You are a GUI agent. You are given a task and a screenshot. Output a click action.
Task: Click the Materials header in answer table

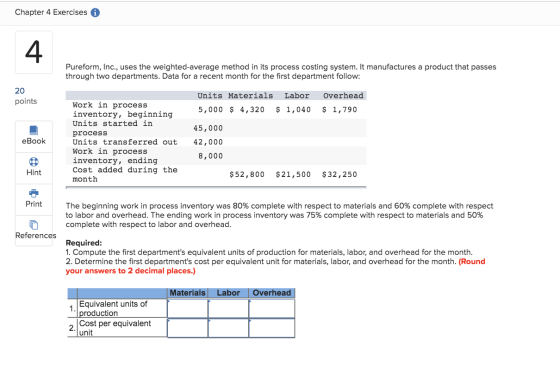(x=188, y=293)
